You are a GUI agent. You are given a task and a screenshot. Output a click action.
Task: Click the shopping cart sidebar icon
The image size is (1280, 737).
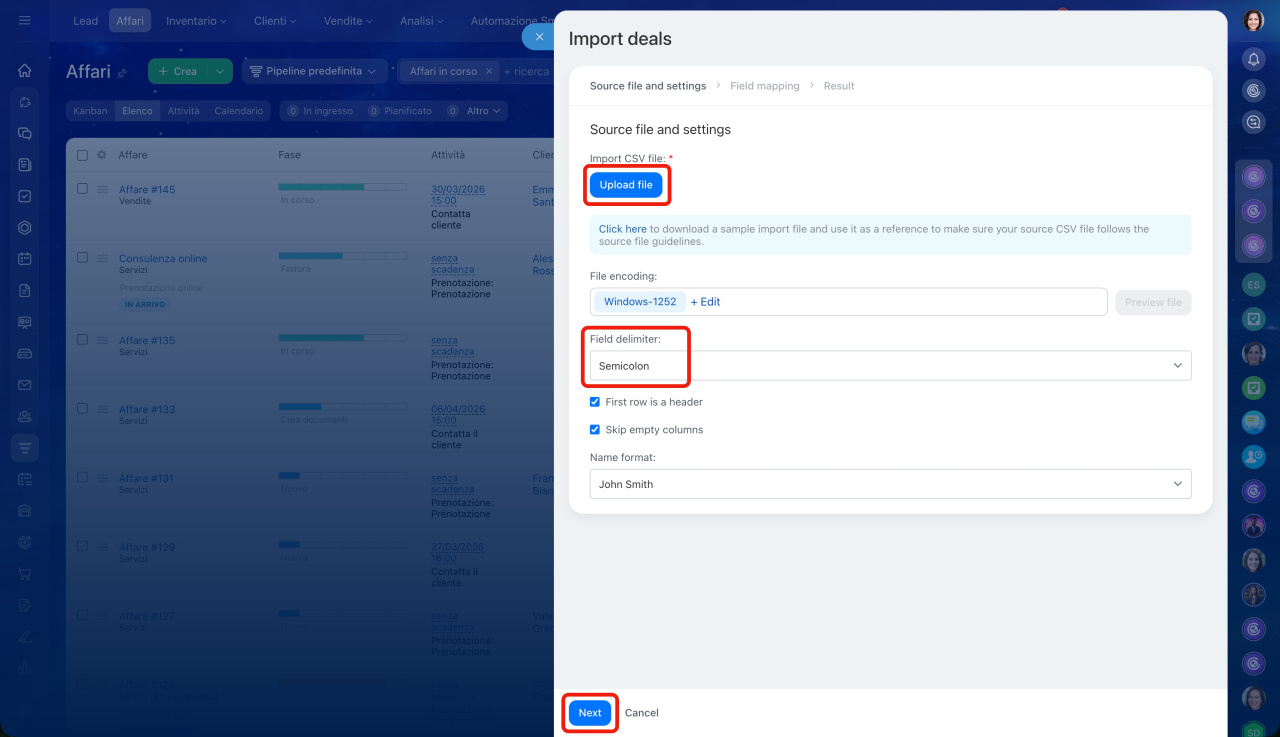(x=25, y=574)
